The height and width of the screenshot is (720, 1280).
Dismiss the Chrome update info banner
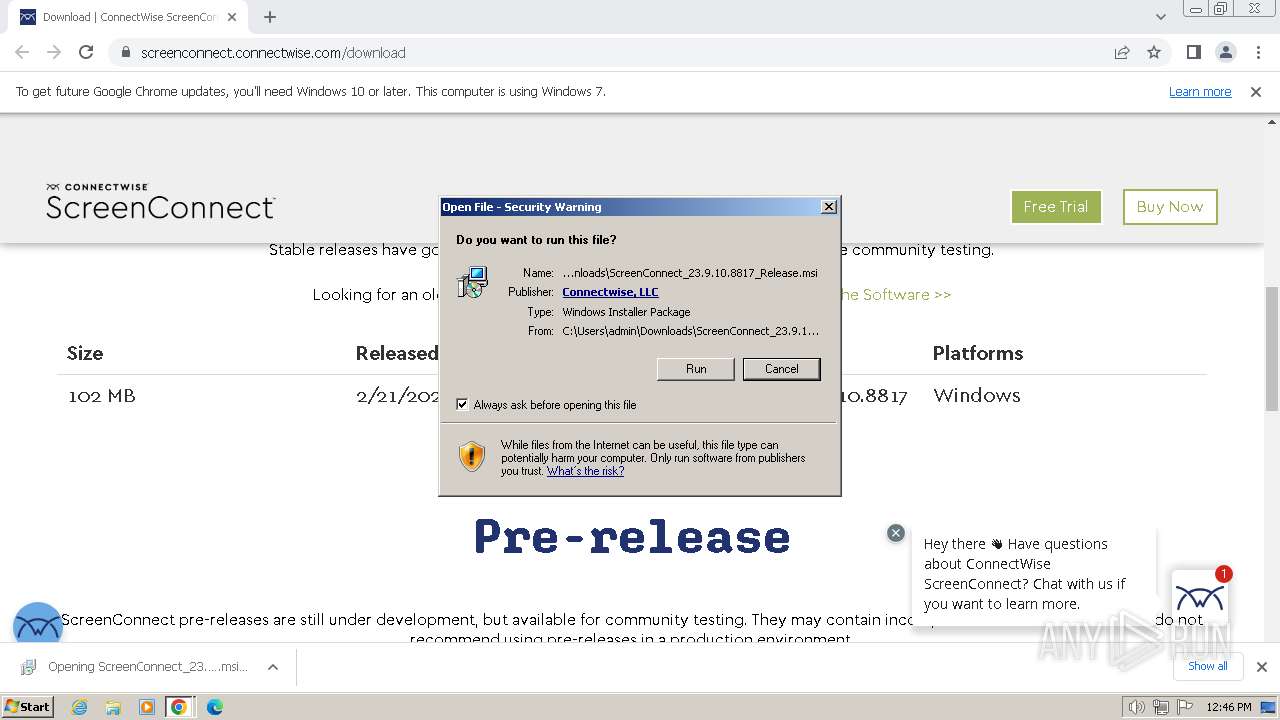point(1256,92)
